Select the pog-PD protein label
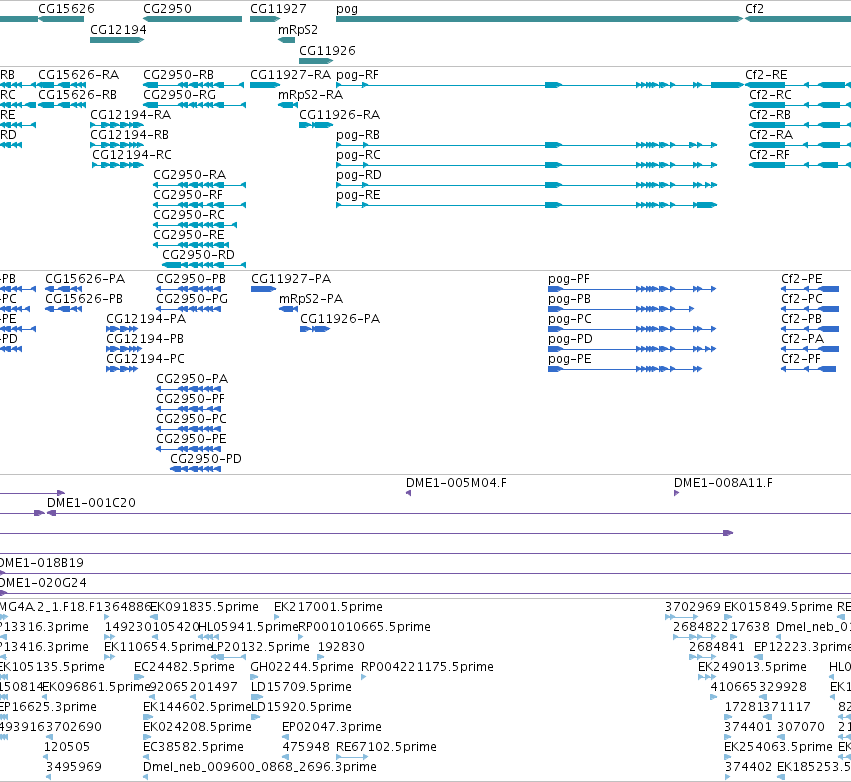 click(570, 339)
